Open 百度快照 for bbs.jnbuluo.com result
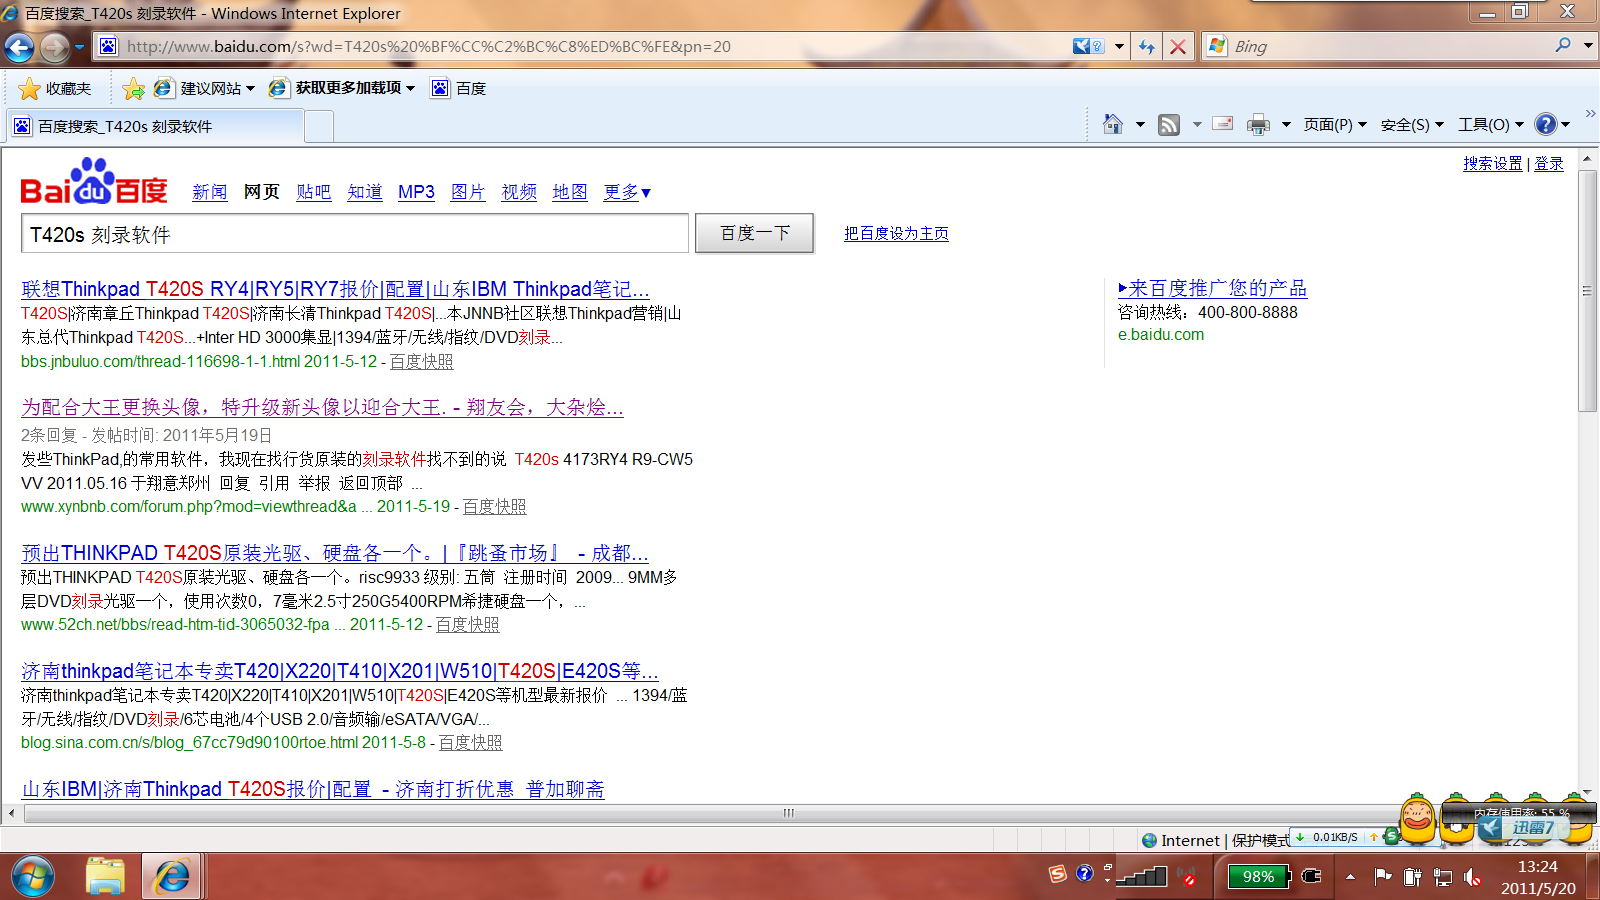This screenshot has height=900, width=1600. (x=421, y=362)
